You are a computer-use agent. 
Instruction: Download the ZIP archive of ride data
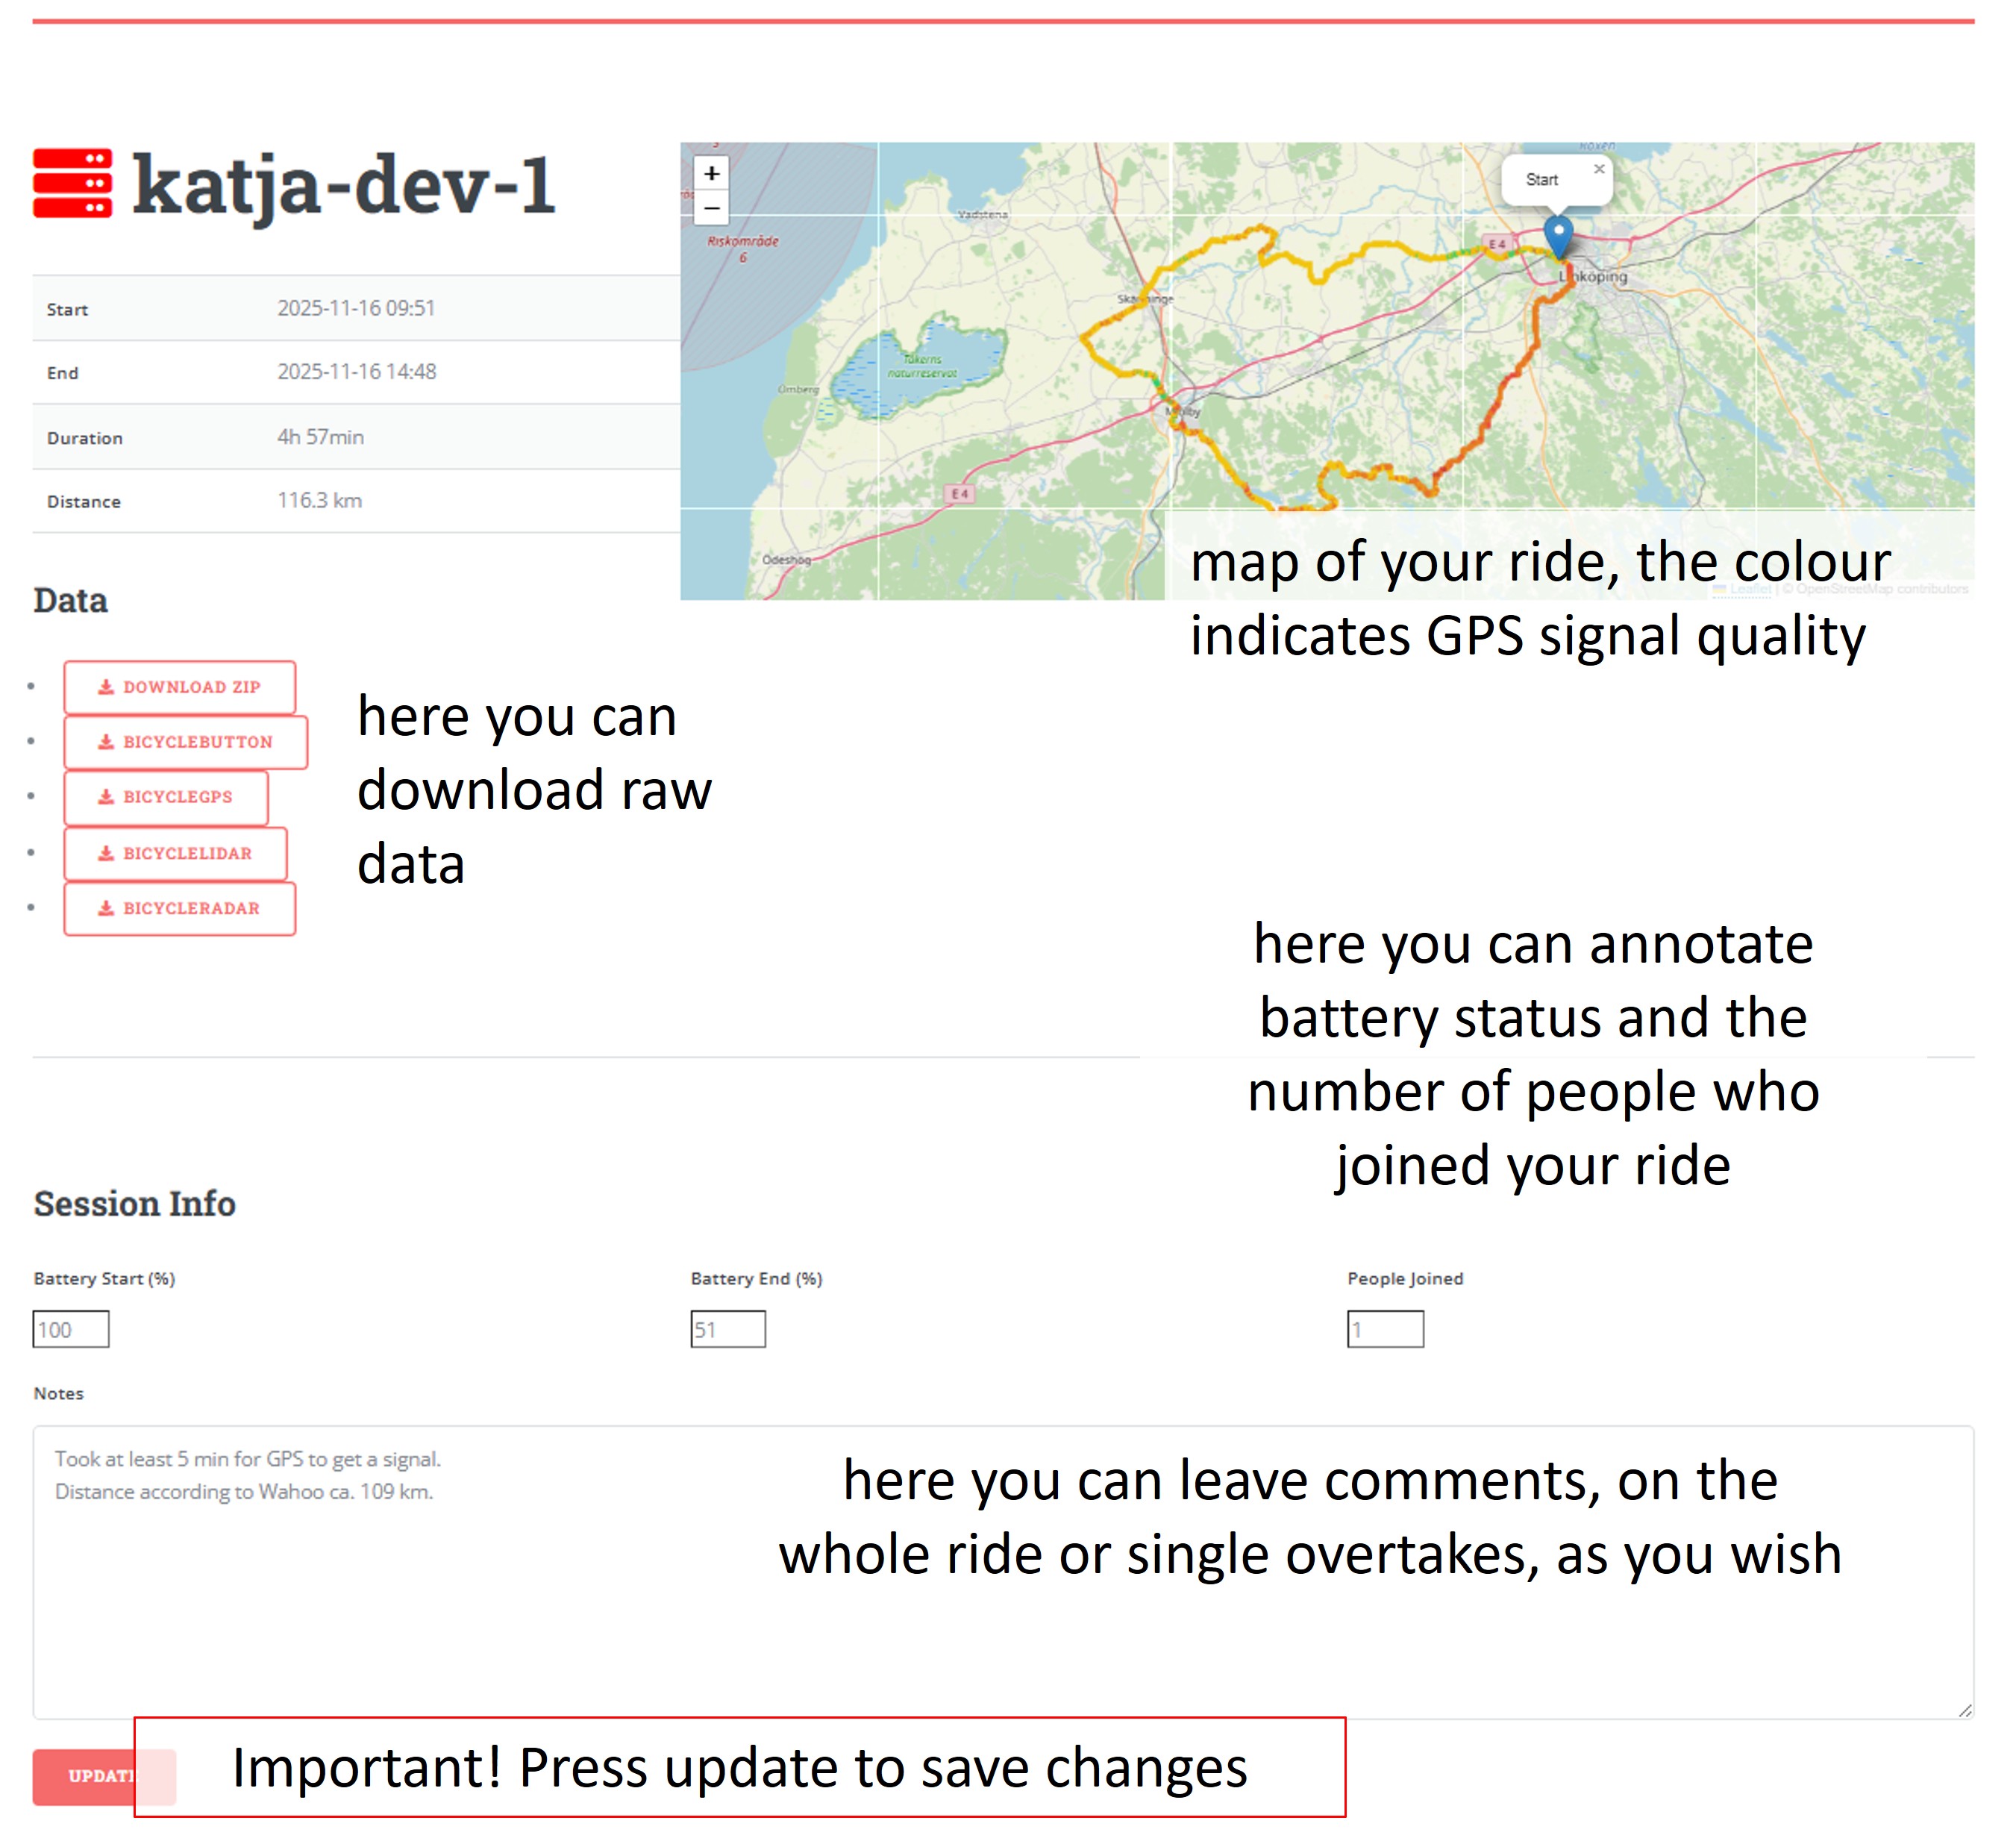(180, 687)
